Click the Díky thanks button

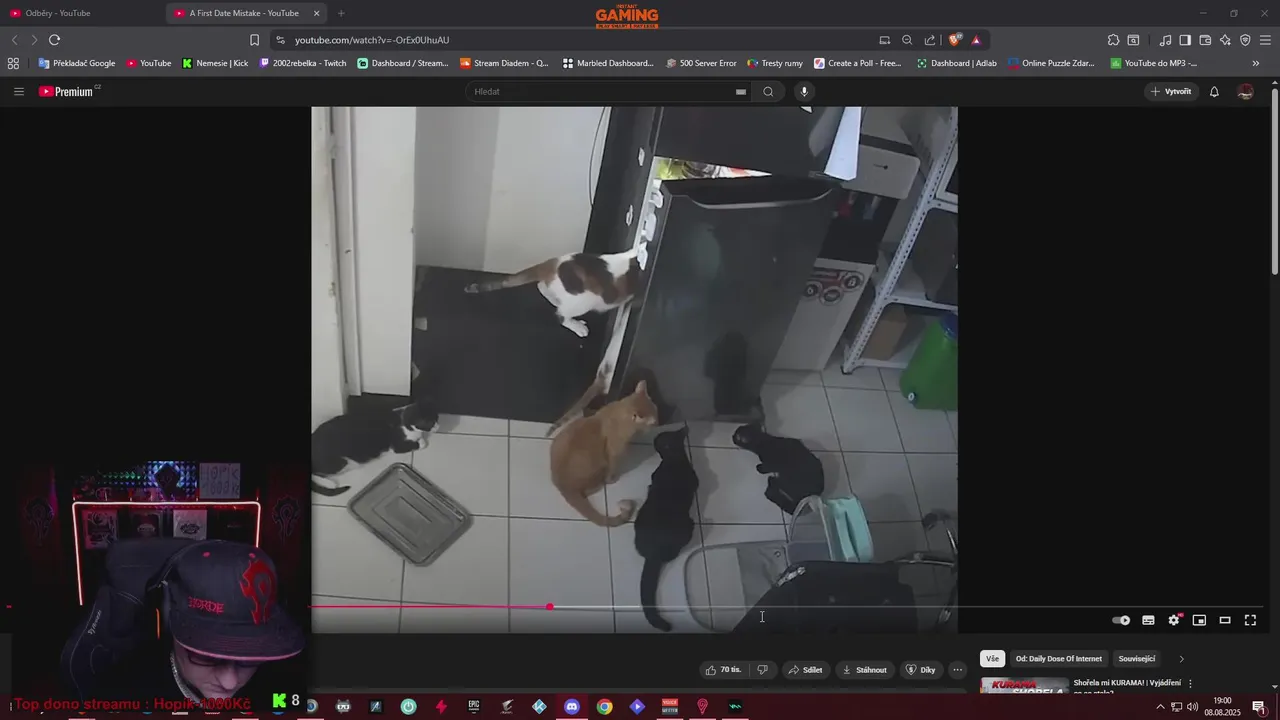[921, 670]
